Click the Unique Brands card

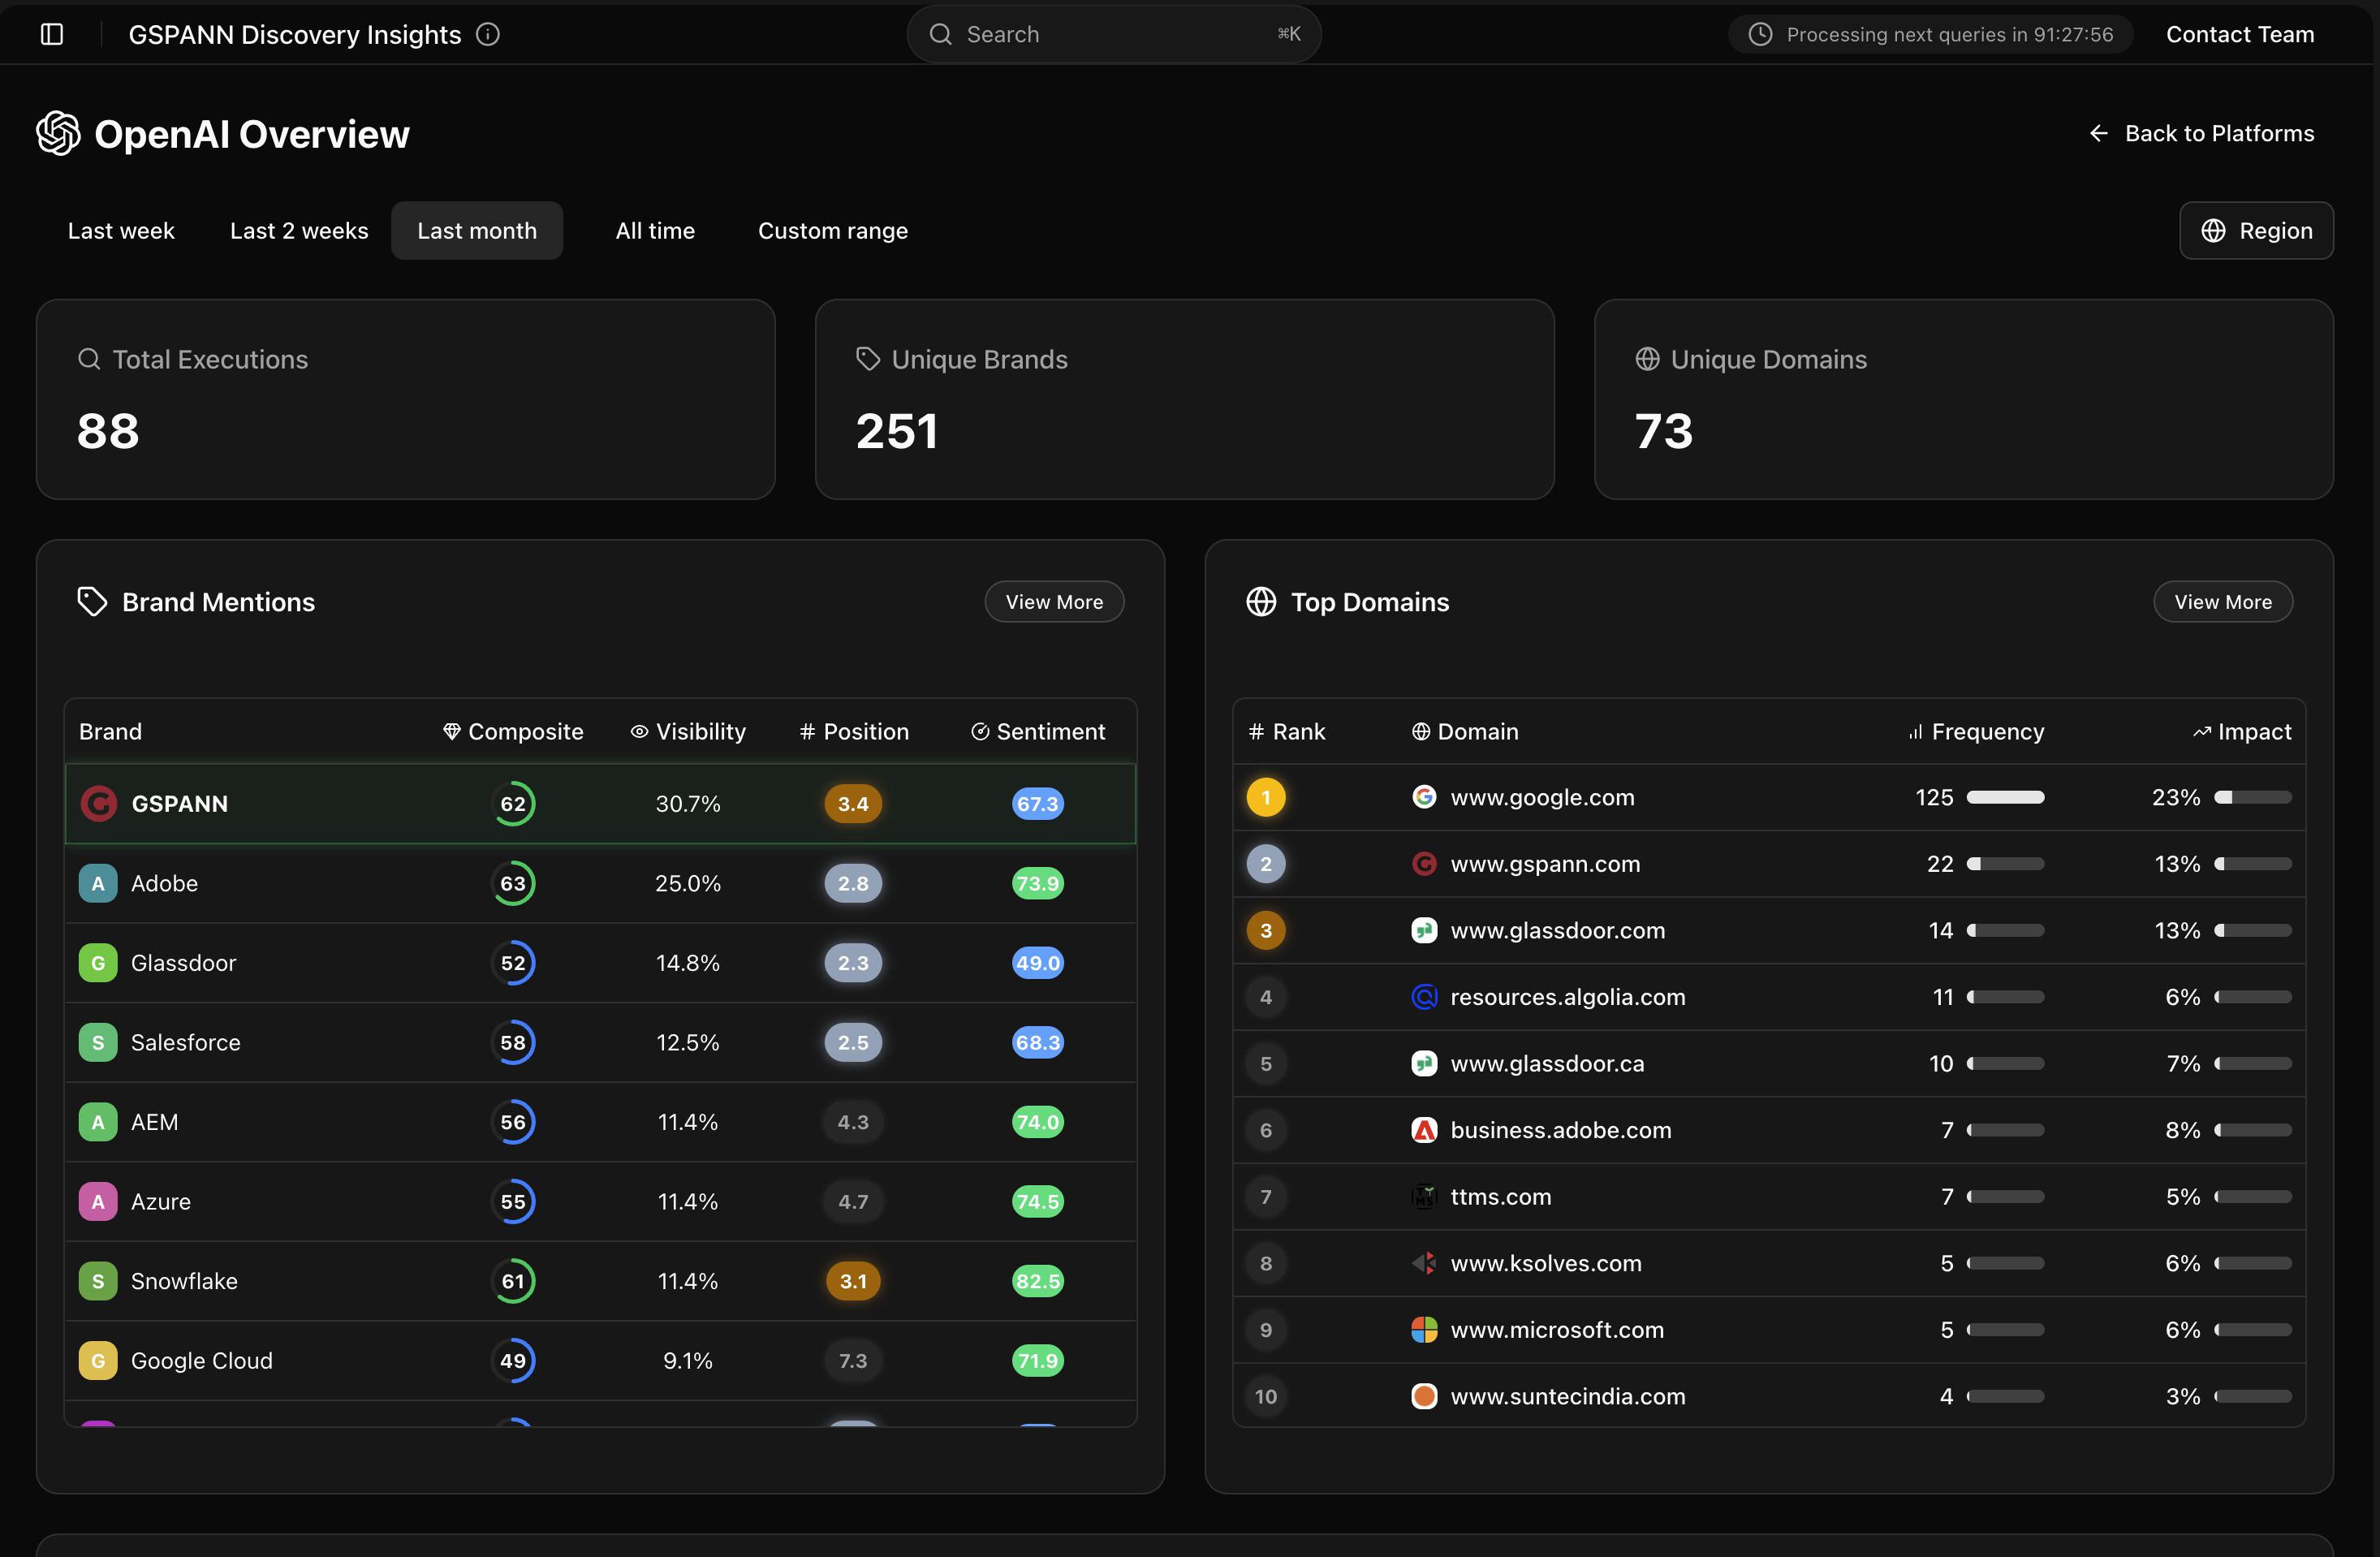pyautogui.click(x=1184, y=399)
